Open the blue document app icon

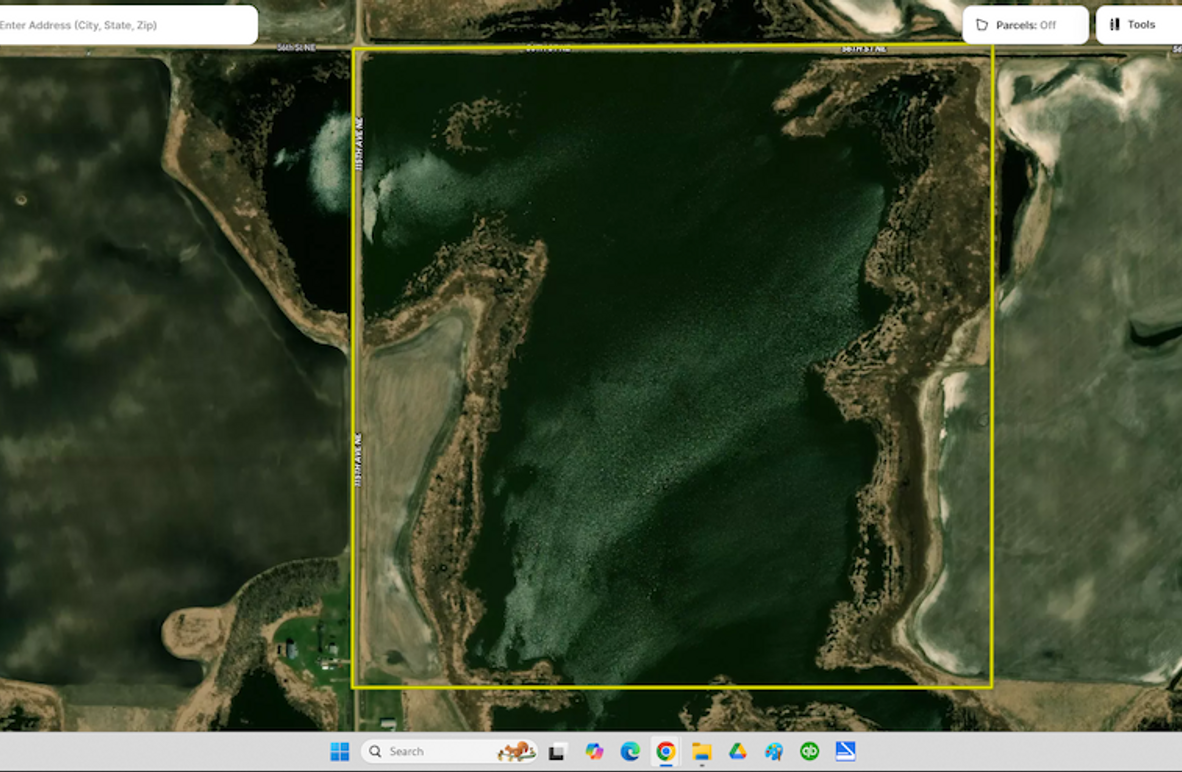[x=845, y=751]
